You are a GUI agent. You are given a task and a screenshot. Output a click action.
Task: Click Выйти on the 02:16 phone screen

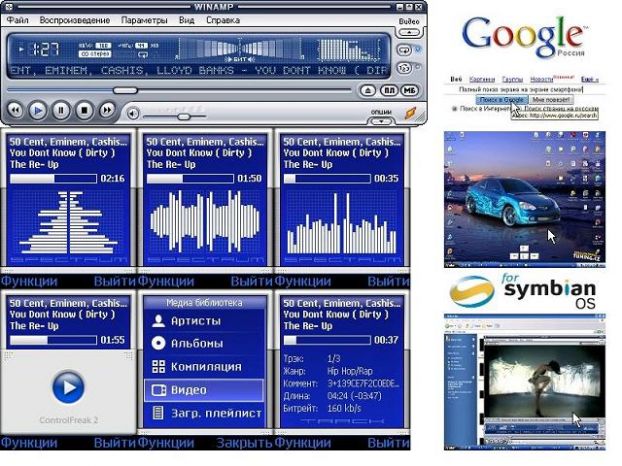tap(115, 281)
